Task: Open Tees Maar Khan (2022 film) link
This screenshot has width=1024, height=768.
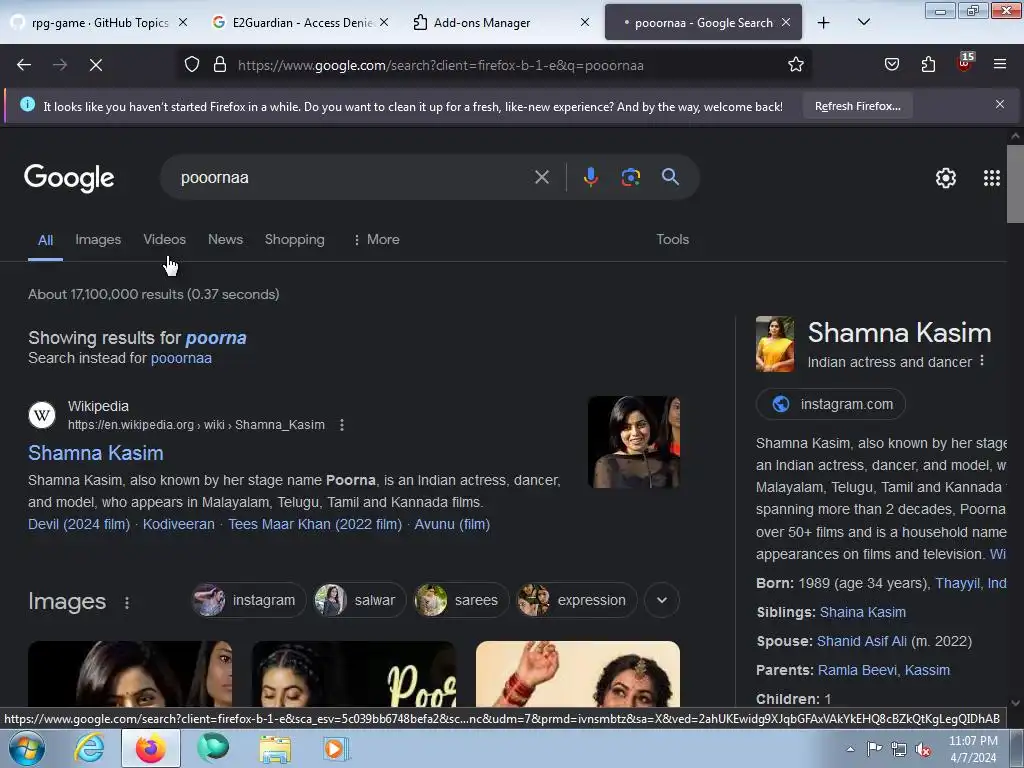Action: [x=315, y=524]
